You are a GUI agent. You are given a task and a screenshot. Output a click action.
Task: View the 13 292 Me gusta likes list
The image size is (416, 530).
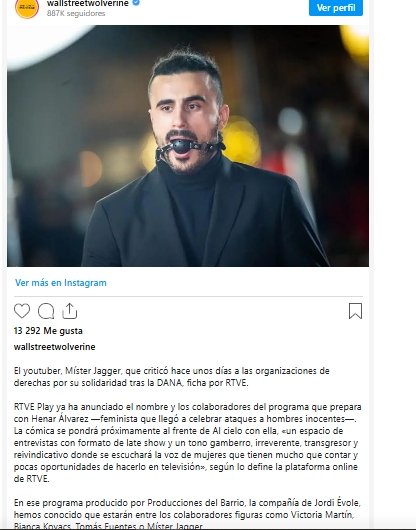point(48,331)
